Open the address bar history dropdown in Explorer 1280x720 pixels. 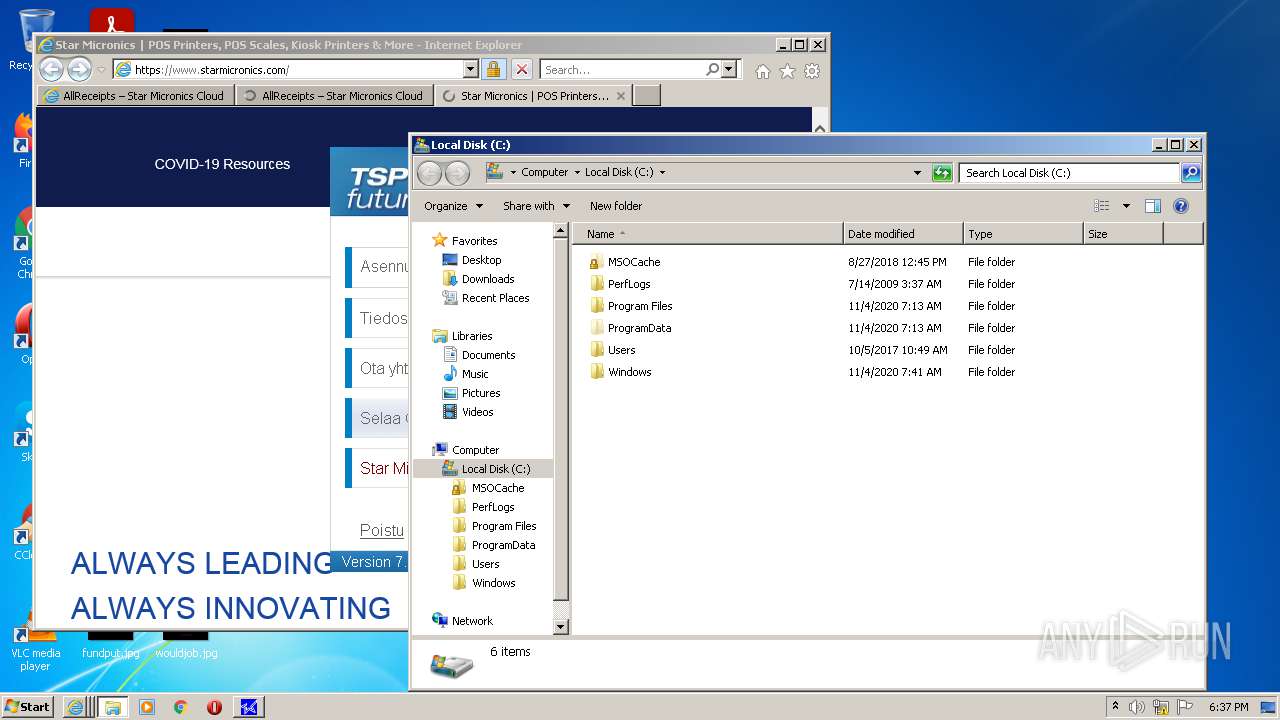[917, 173]
